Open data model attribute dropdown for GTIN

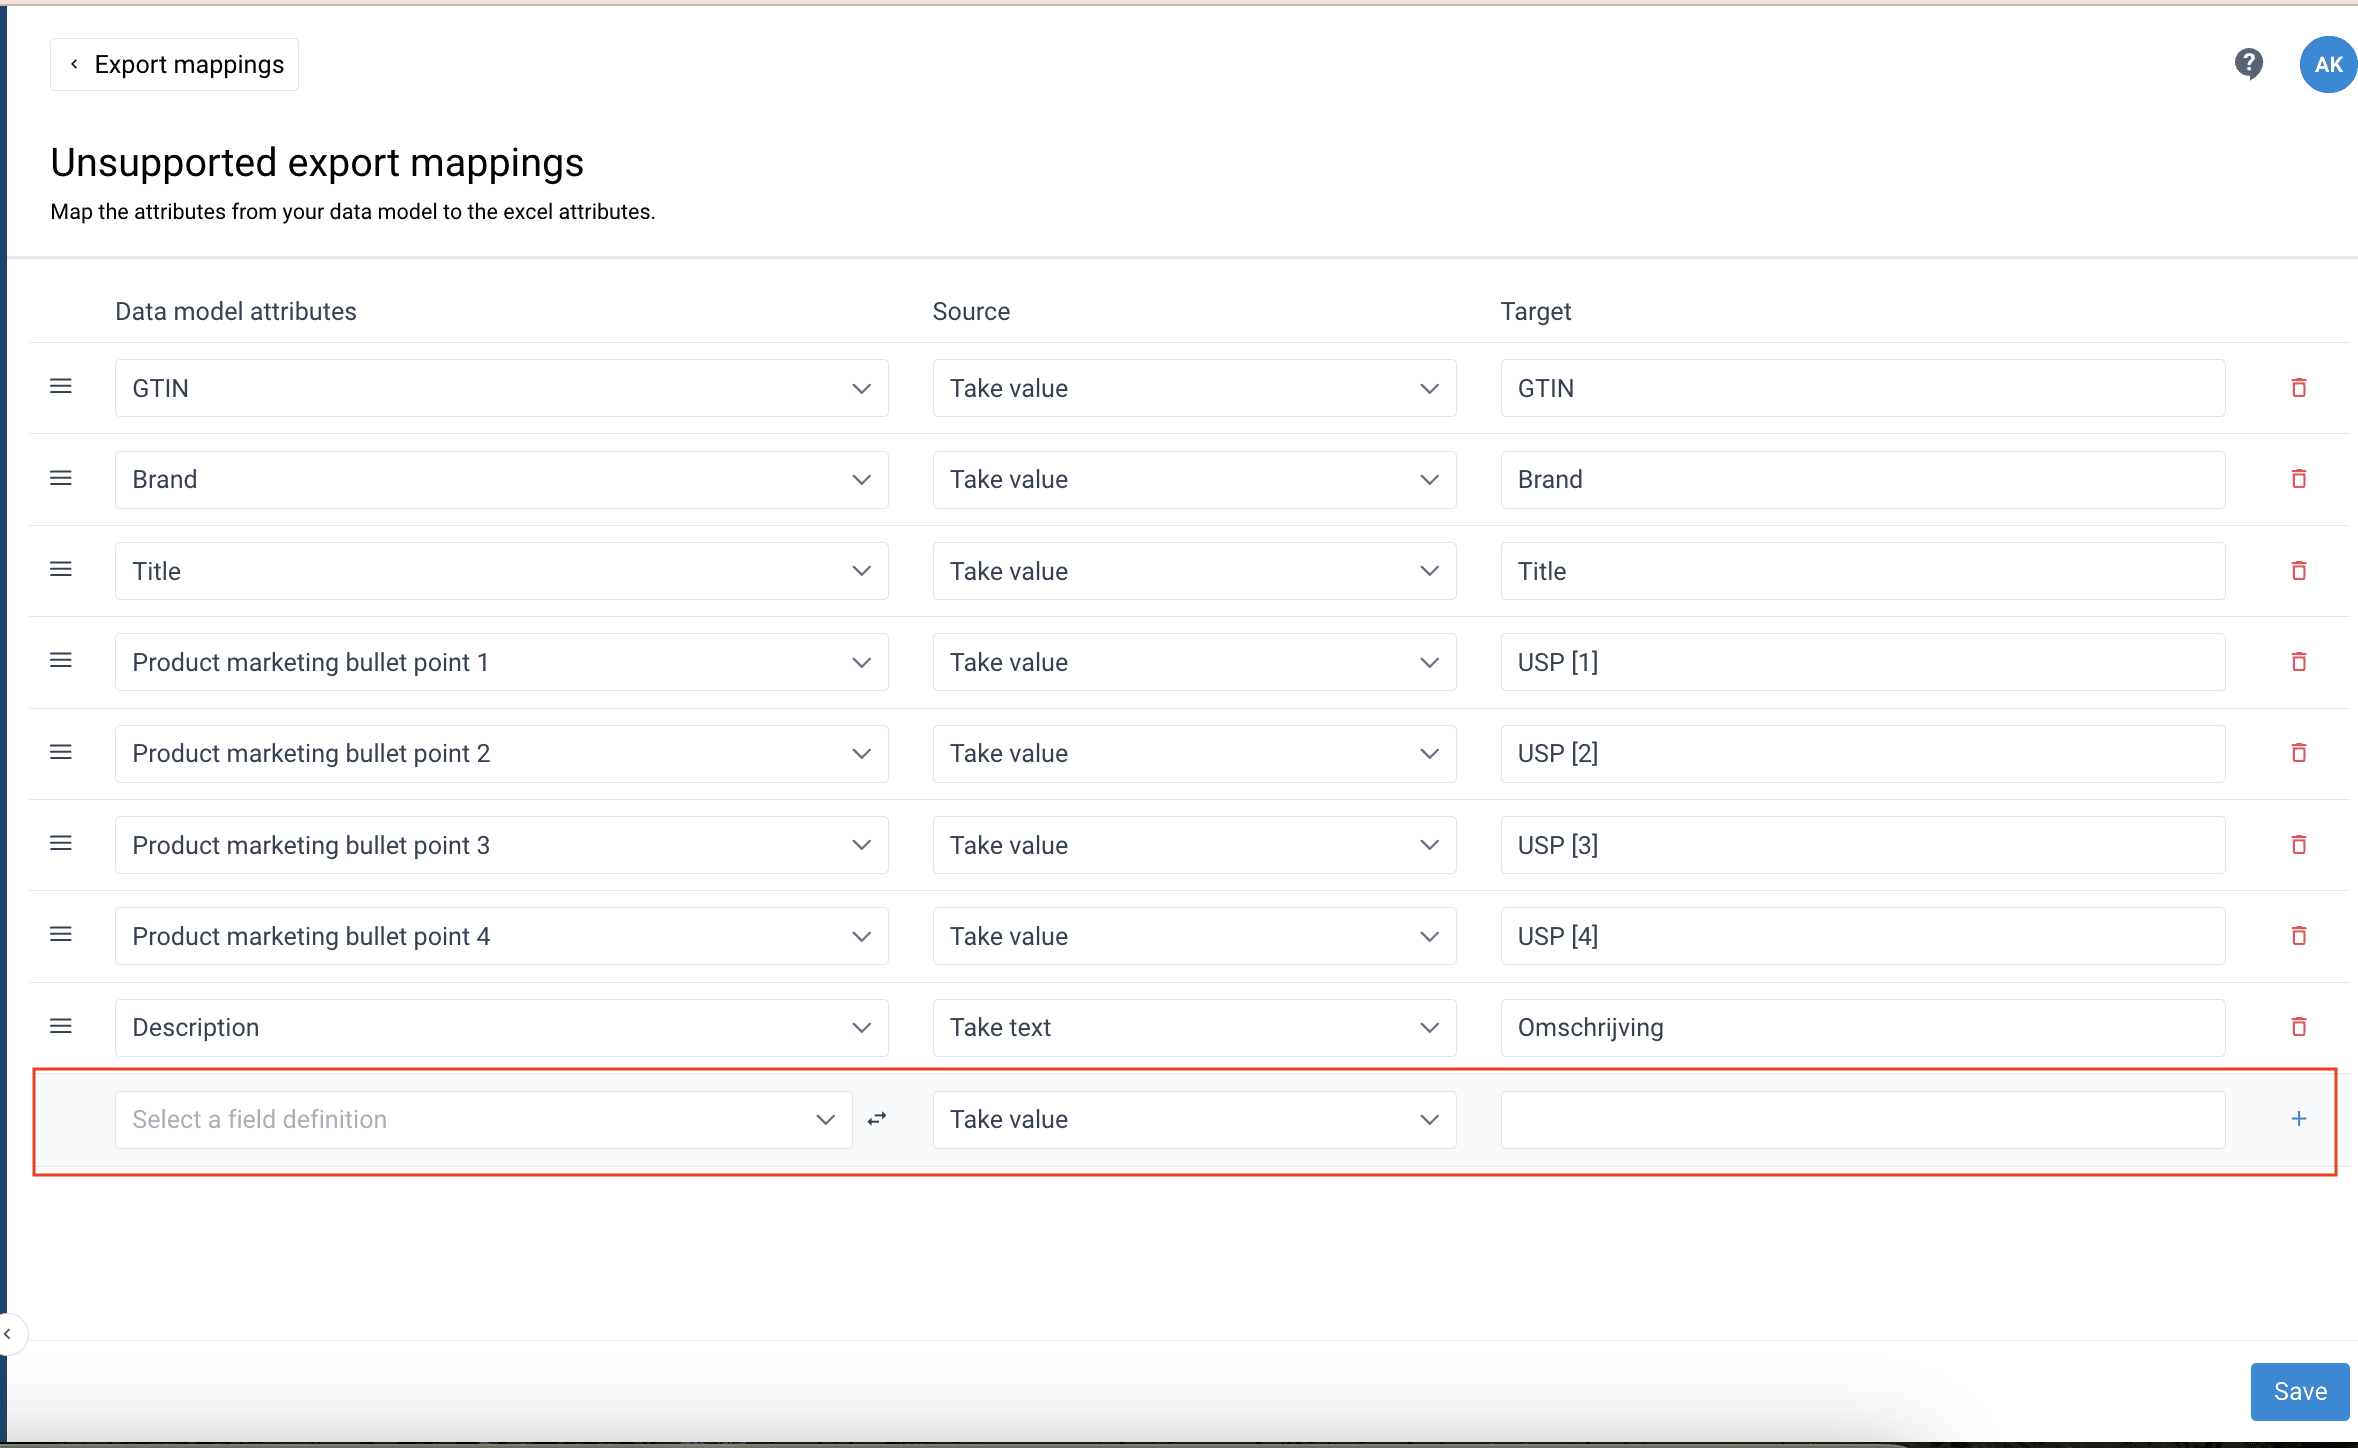[501, 388]
